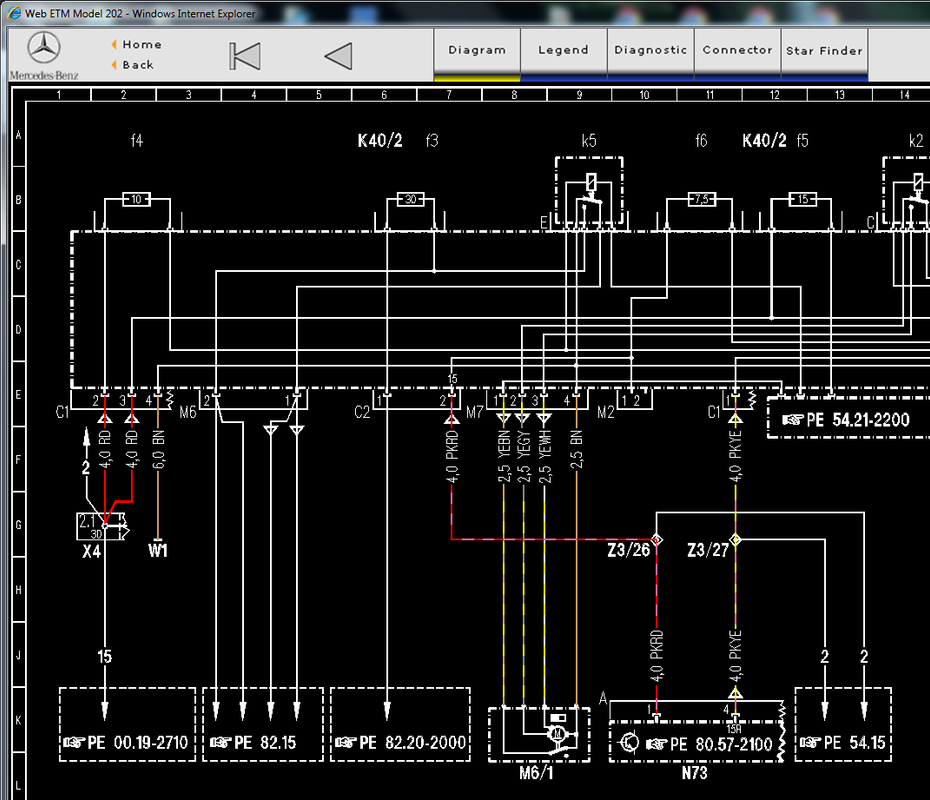Viewport: 930px width, 800px height.
Task: Select the k5 relay symbol
Action: 589,191
